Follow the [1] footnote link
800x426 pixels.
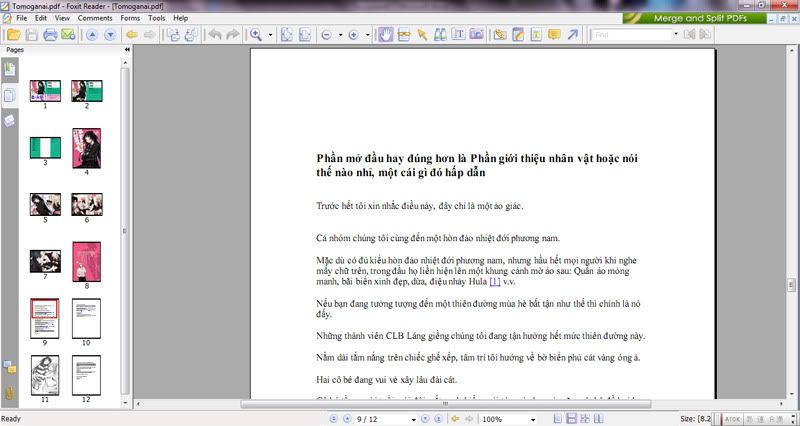pos(494,282)
